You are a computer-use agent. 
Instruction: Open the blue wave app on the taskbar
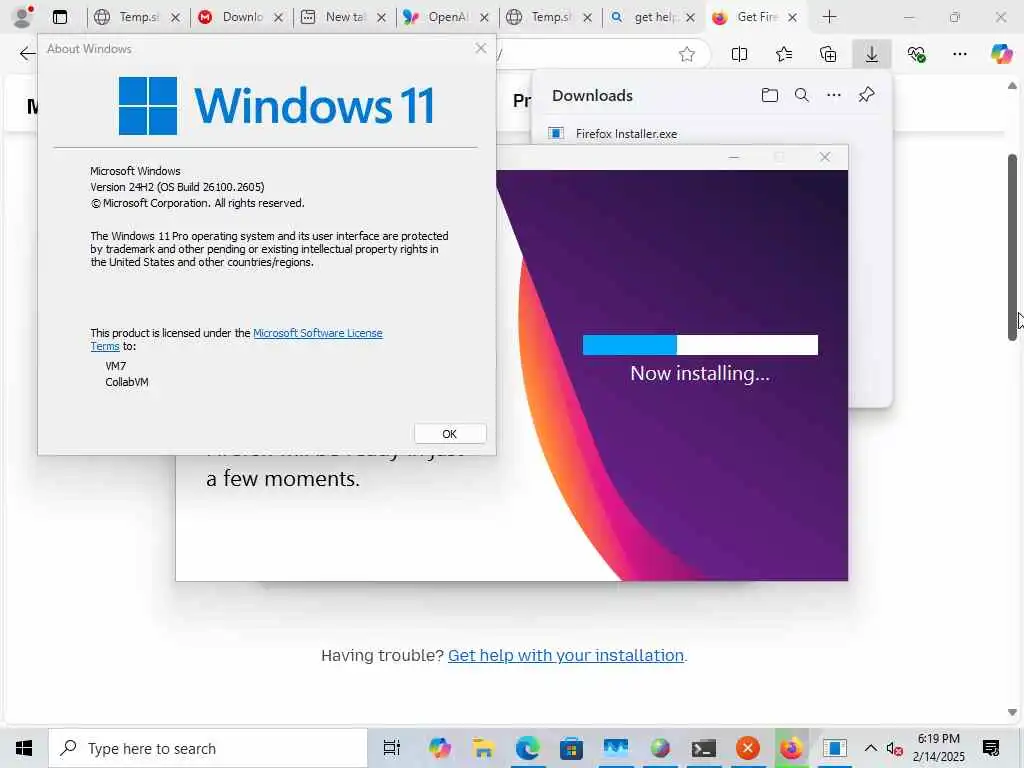pyautogui.click(x=615, y=748)
